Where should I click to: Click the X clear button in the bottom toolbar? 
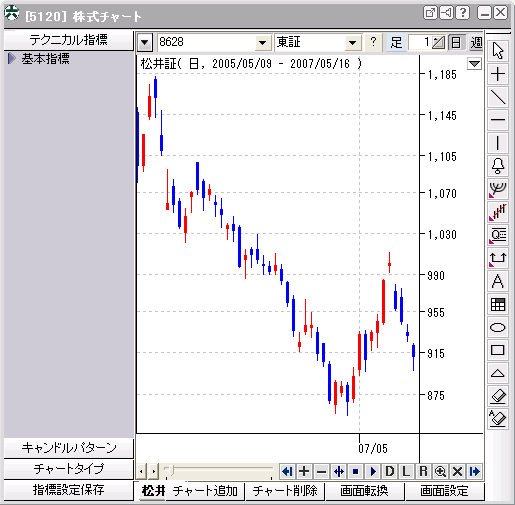(457, 471)
